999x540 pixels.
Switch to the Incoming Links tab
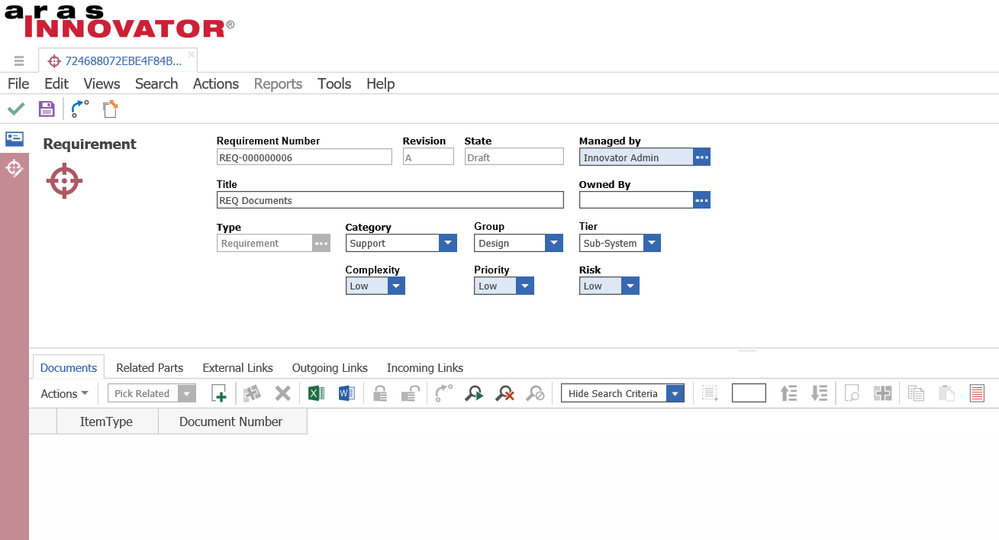point(424,368)
